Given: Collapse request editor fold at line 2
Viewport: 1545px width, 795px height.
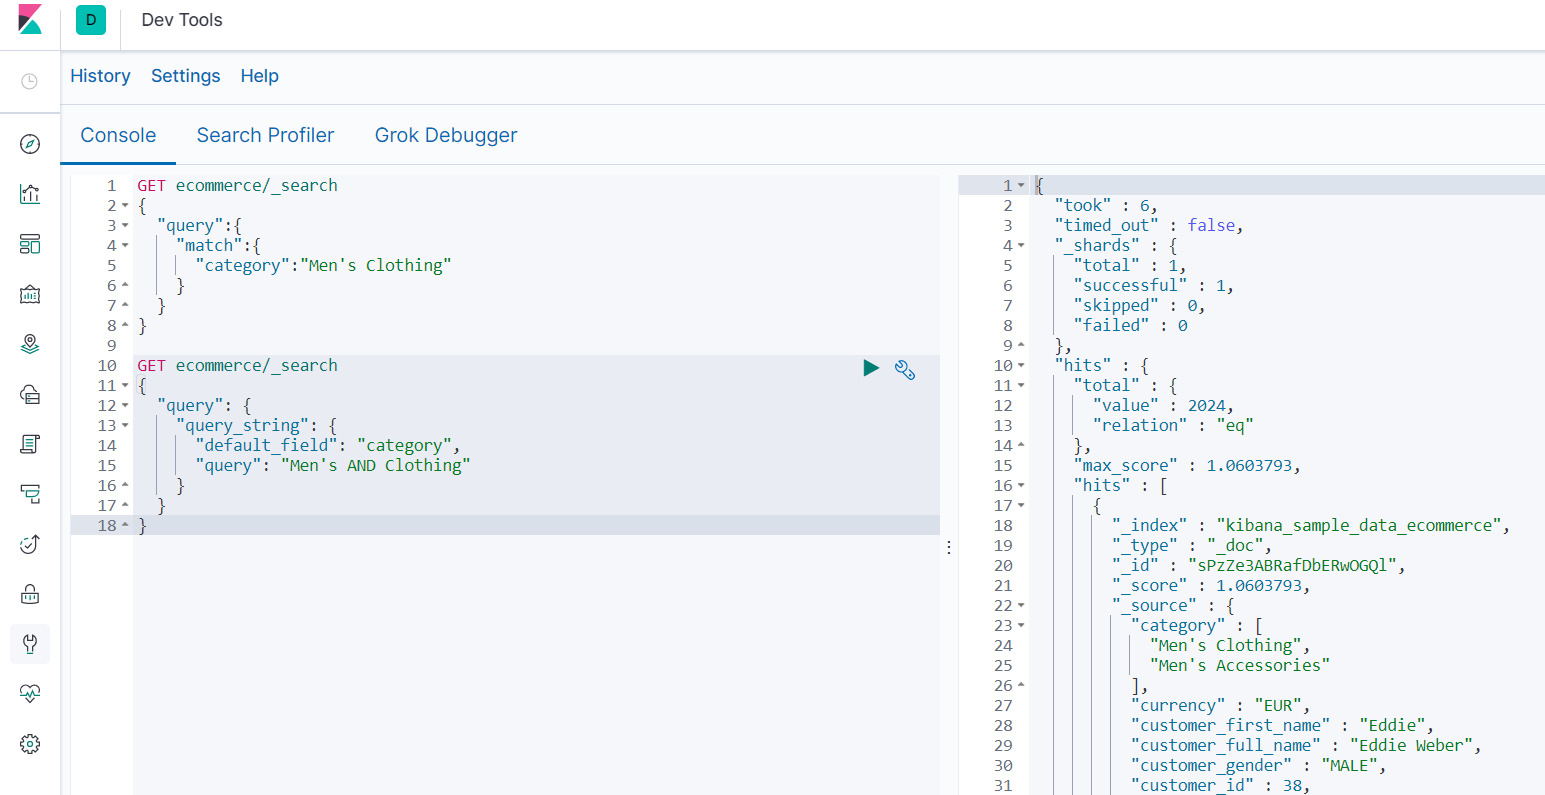Looking at the screenshot, I should point(125,206).
